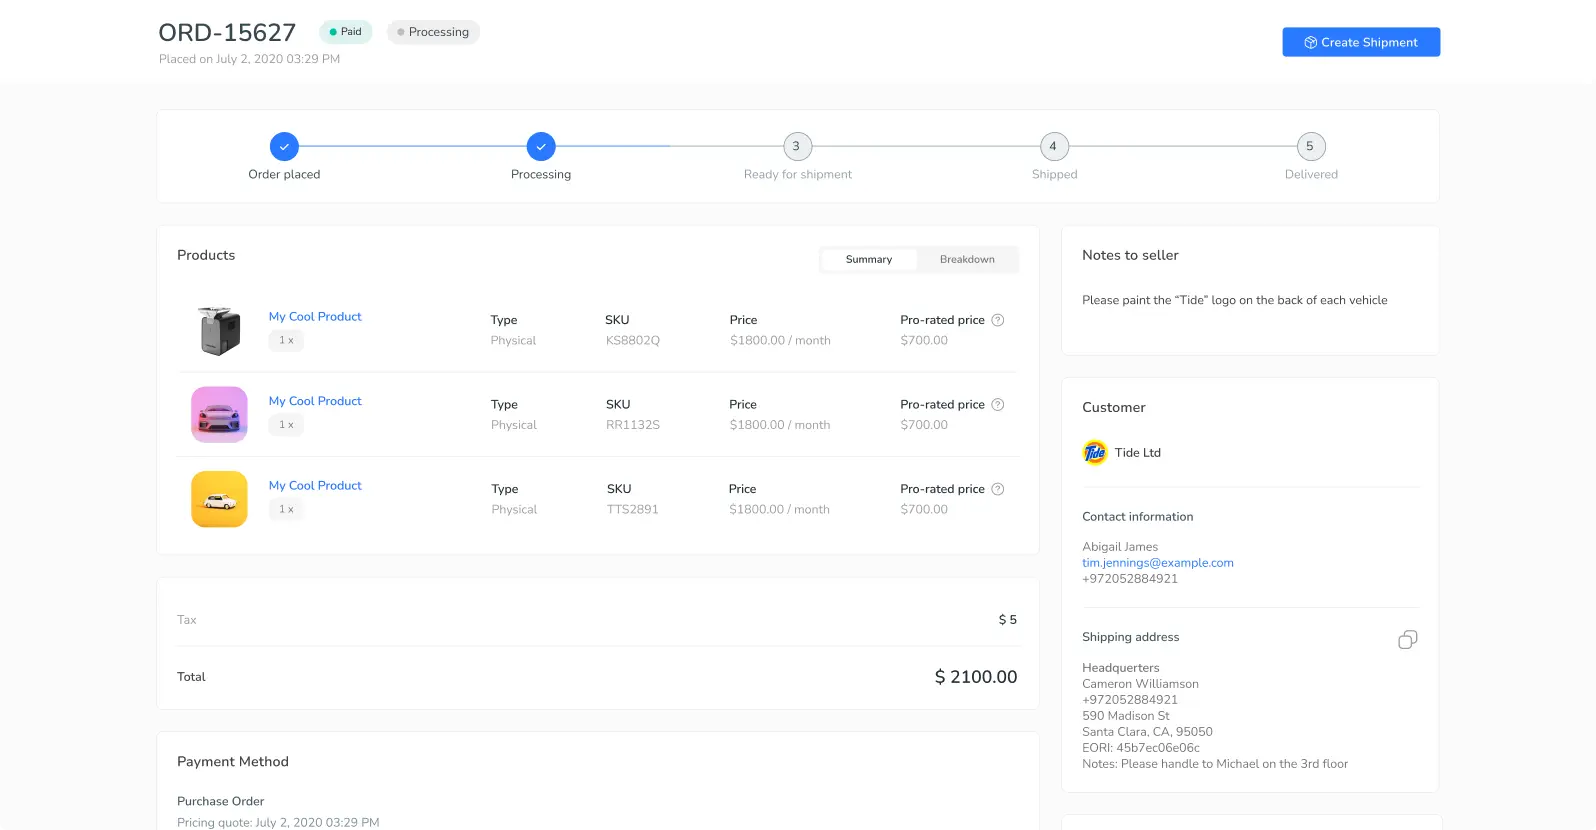Click the Tide Ltd customer logo
Screen dimensions: 1596x830
tap(1095, 453)
